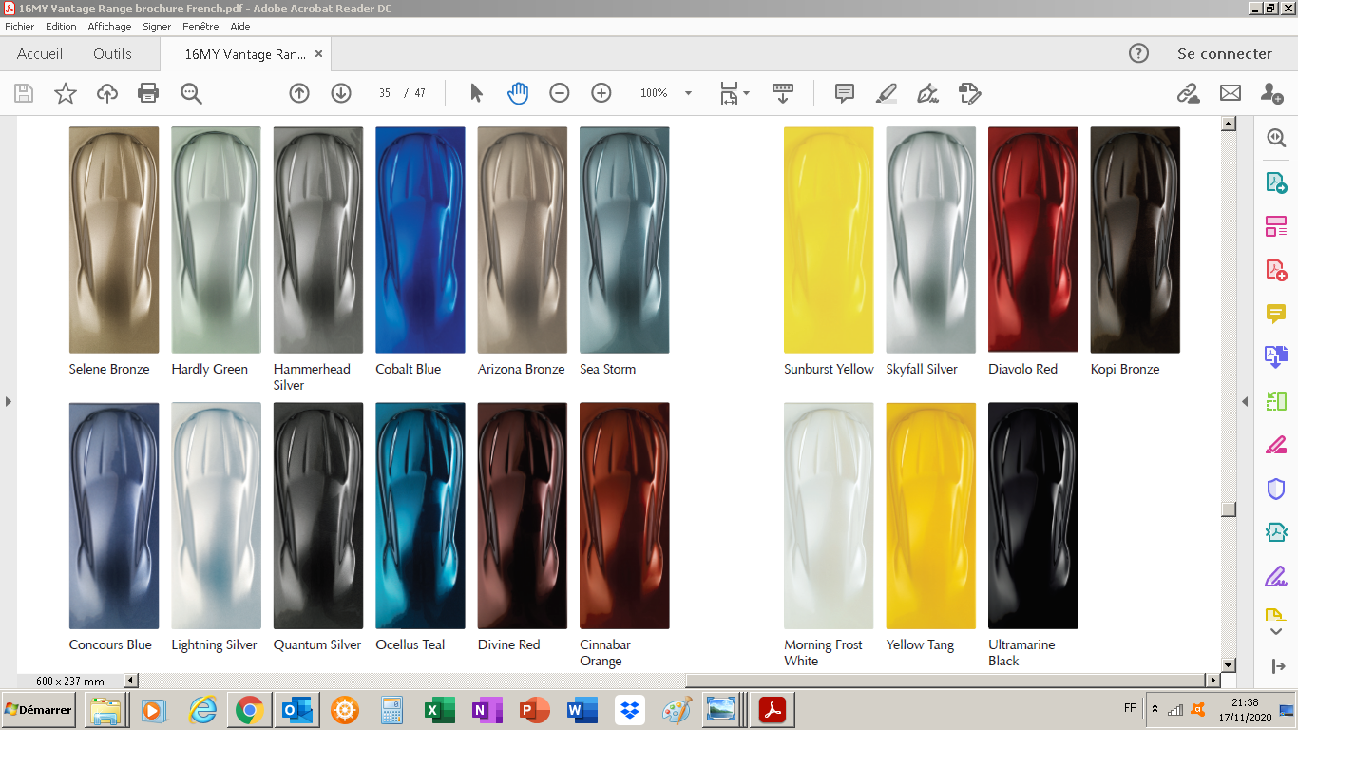Click the Cinnabar Orange paint swatch
This screenshot has height=768, width=1366.
pos(625,516)
